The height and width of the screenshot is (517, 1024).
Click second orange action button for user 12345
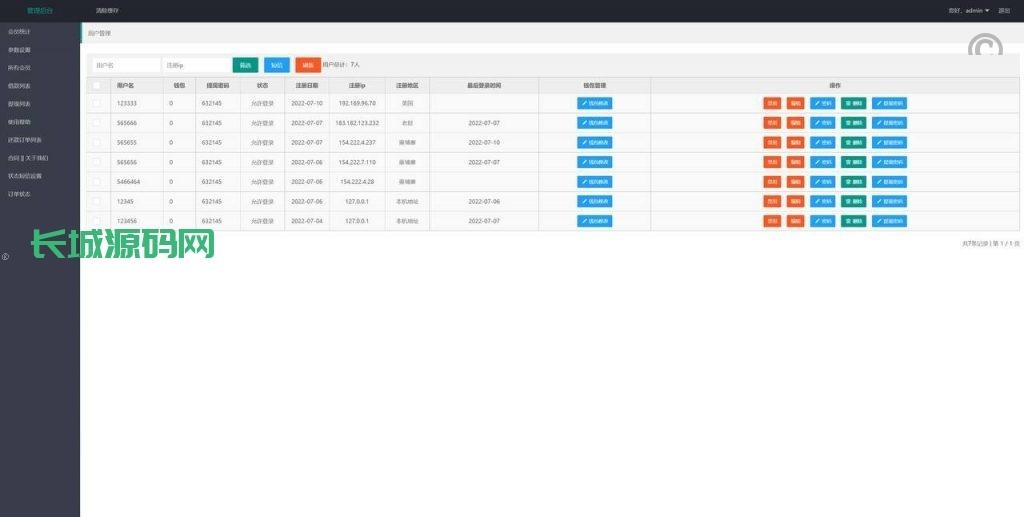795,201
